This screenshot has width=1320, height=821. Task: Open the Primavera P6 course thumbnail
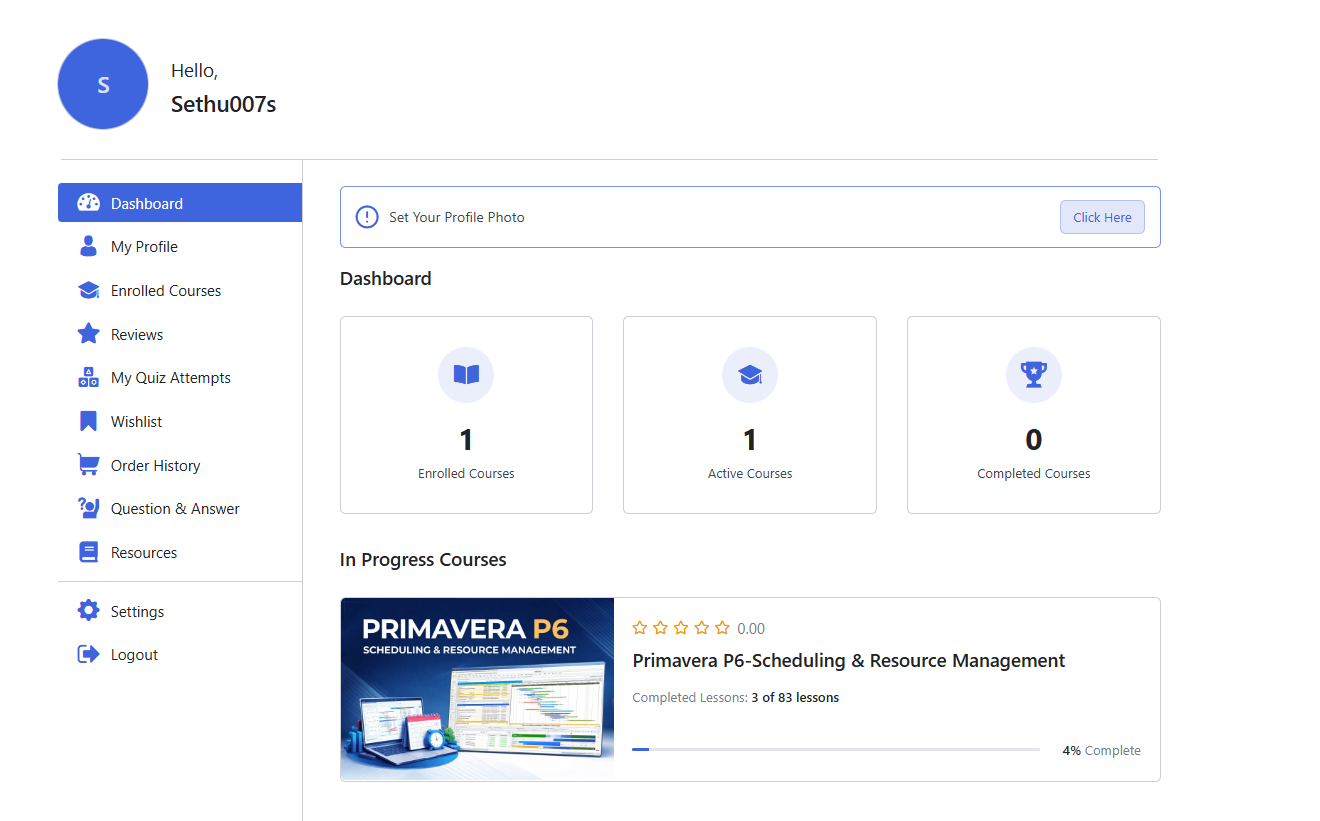tap(477, 688)
